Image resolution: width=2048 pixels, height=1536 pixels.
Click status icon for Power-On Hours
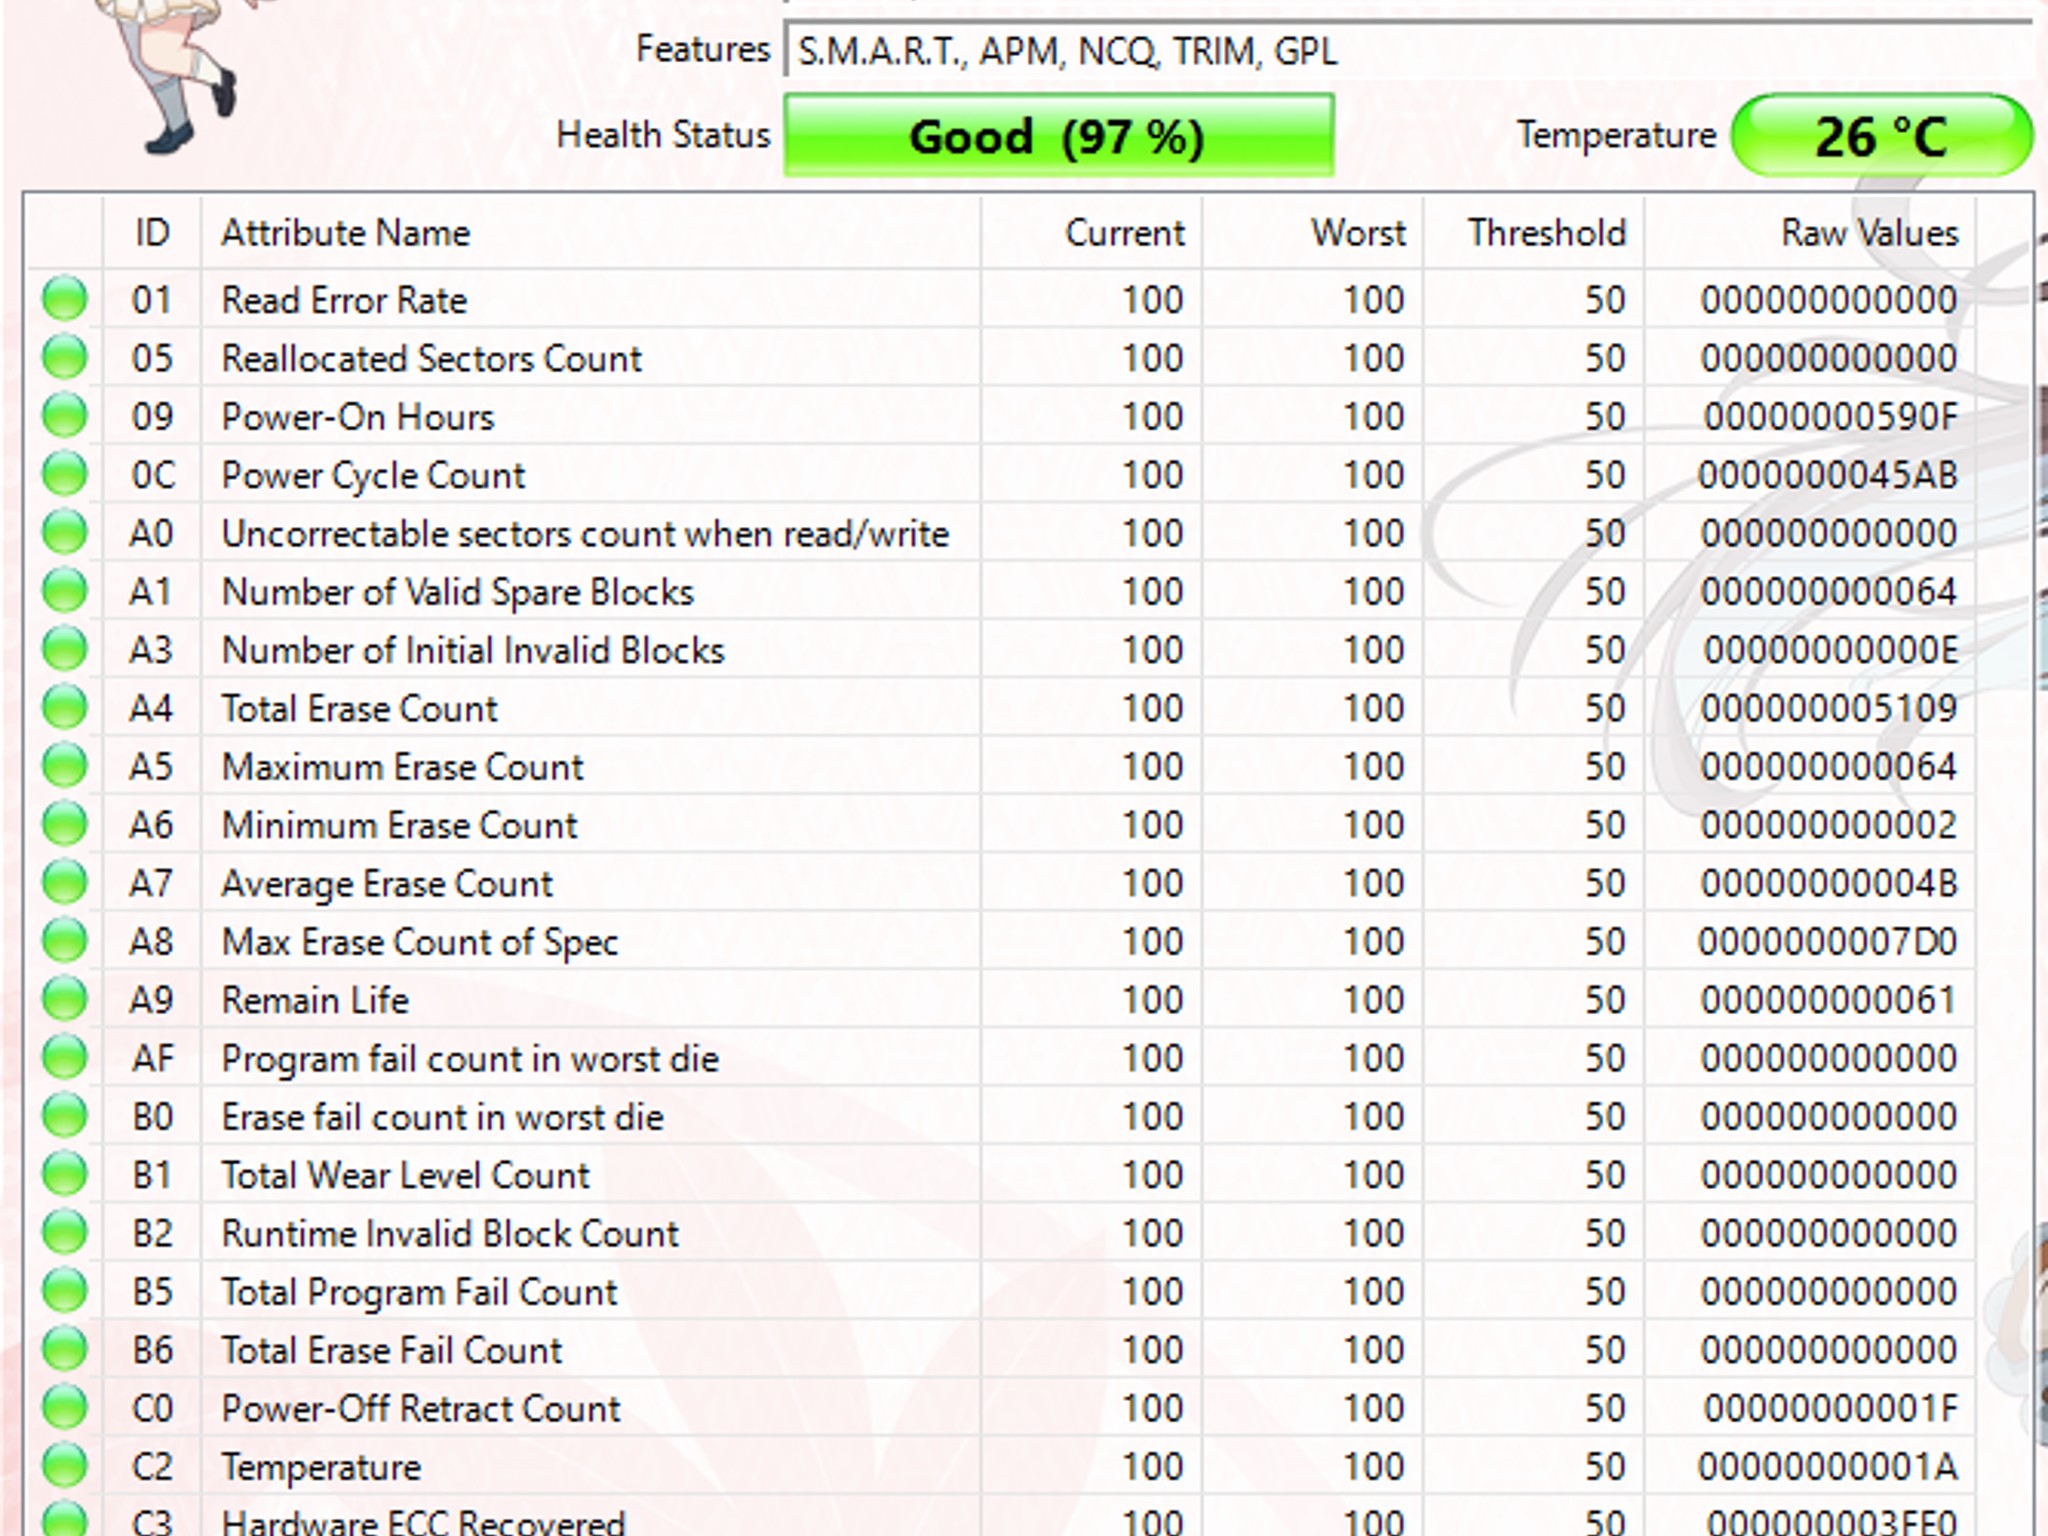click(x=65, y=416)
